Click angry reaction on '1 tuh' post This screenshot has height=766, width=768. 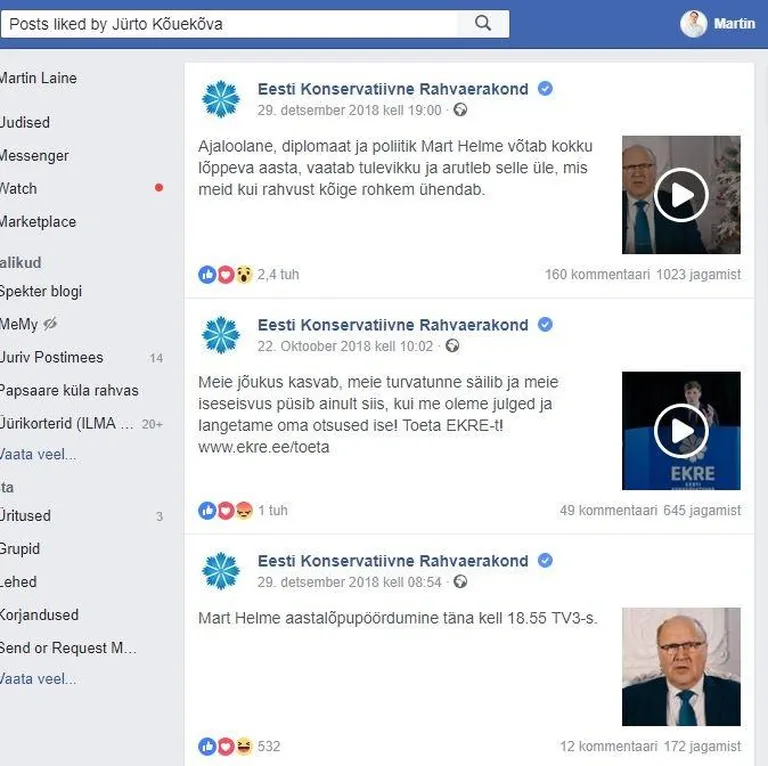[243, 511]
